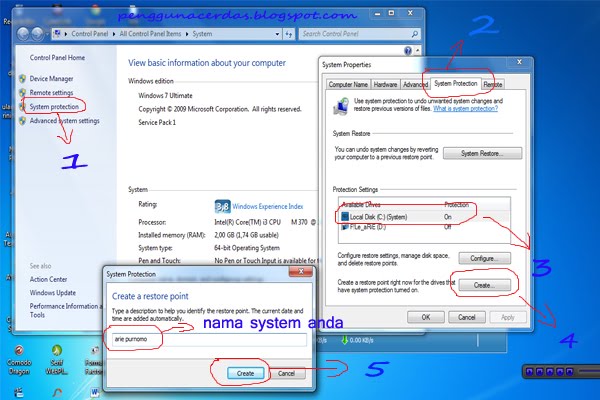Viewport: 600px width, 400px height.
Task: Click Windows 7 Ultimate edition text
Action: [x=165, y=96]
